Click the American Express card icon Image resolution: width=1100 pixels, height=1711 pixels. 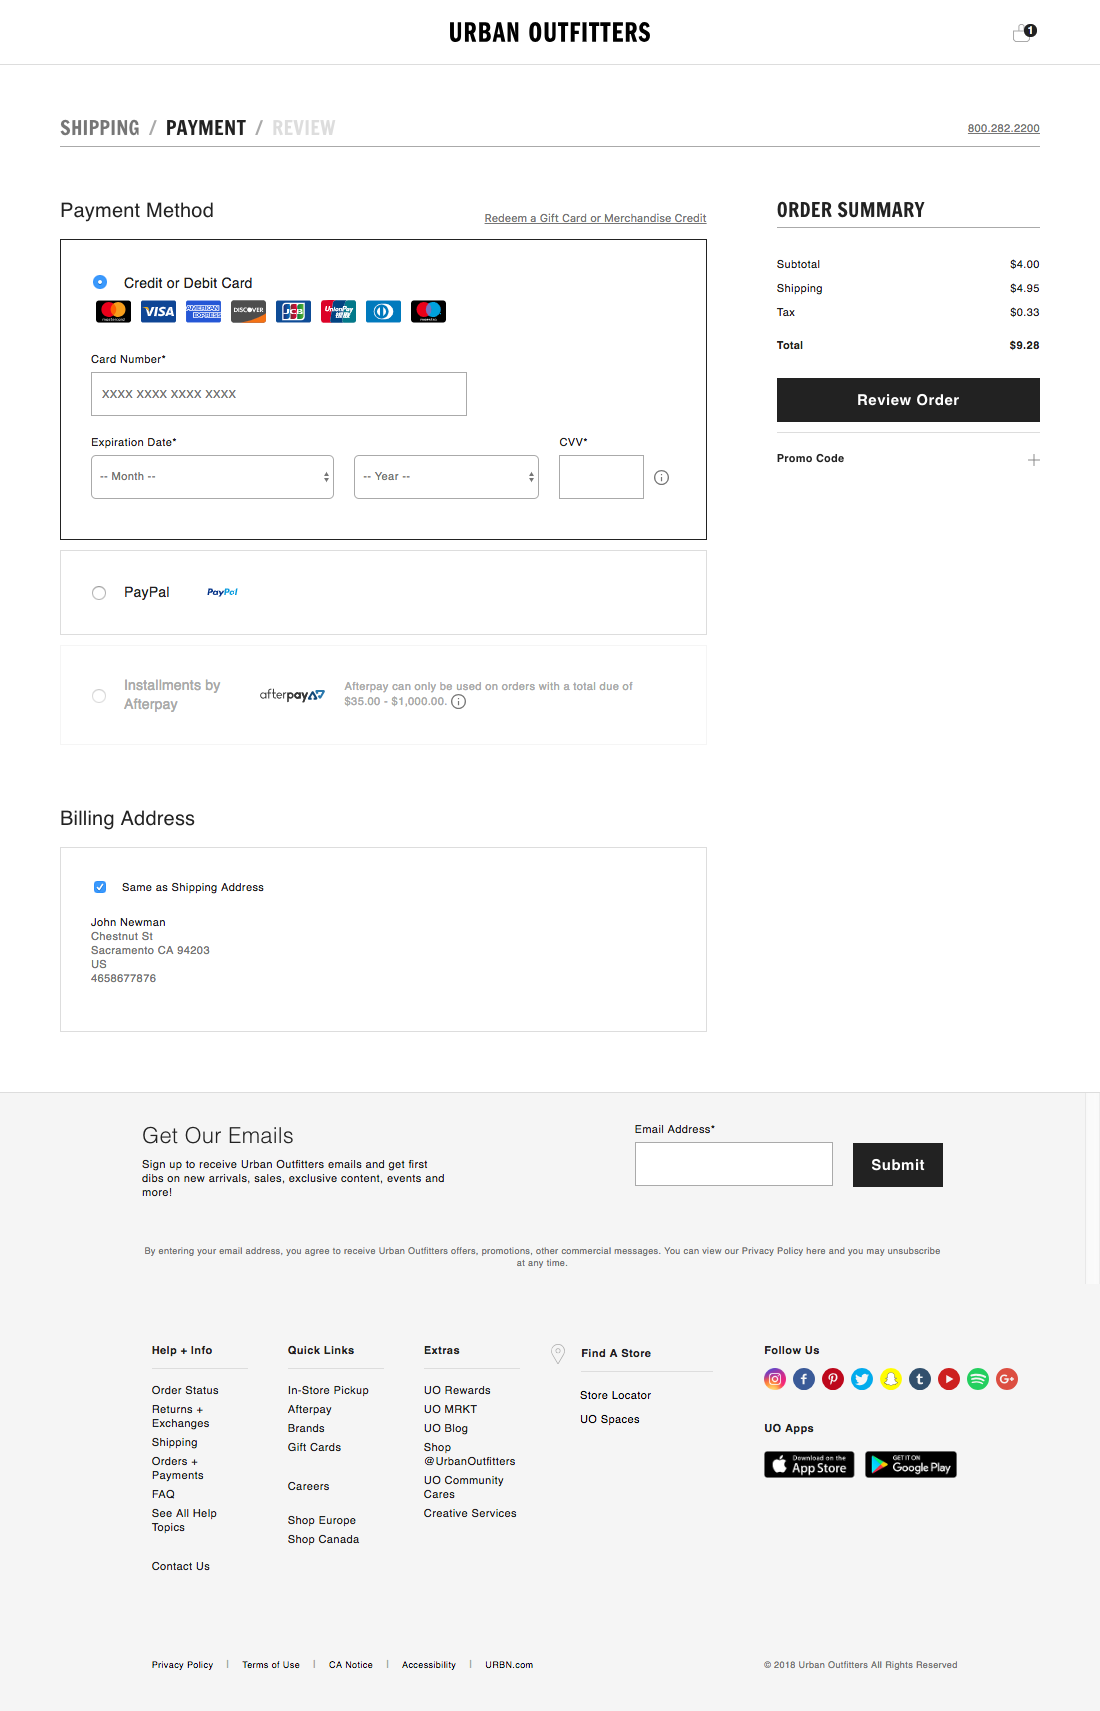[x=203, y=311]
